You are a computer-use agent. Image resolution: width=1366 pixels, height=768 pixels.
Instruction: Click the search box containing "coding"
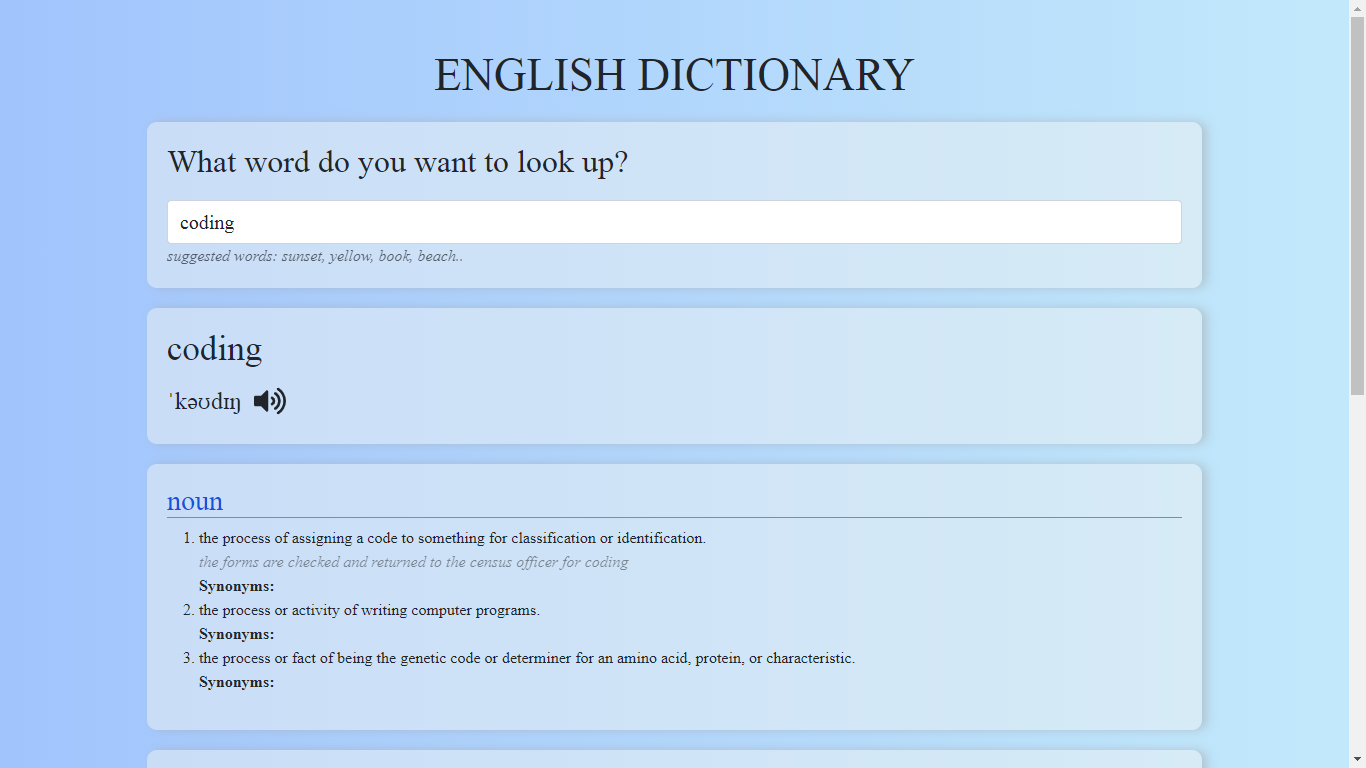click(673, 222)
